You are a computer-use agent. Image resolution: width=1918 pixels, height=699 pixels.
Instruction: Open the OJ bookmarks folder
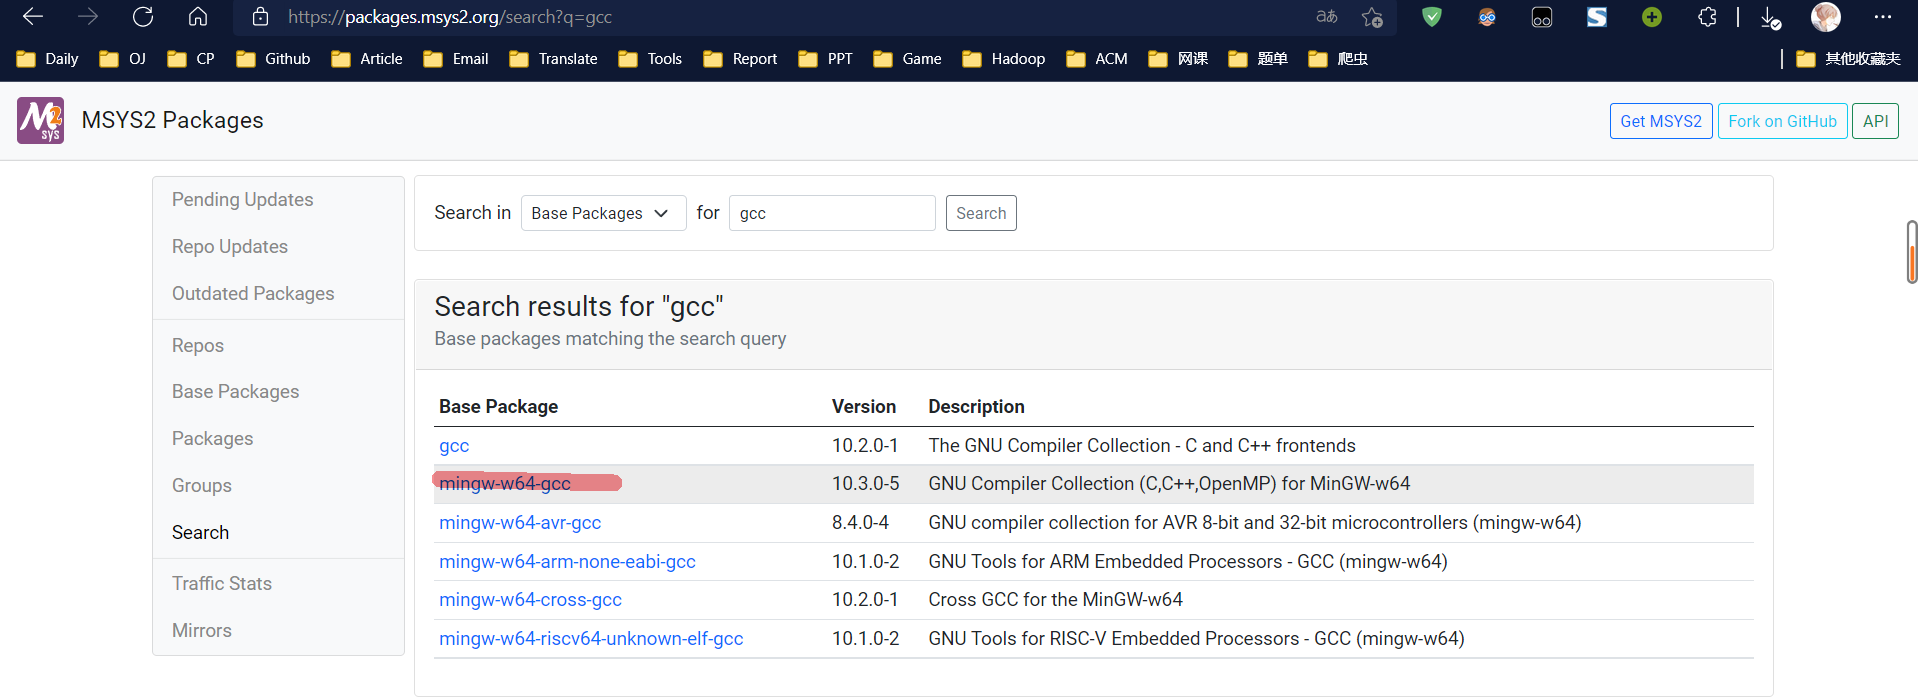(123, 59)
